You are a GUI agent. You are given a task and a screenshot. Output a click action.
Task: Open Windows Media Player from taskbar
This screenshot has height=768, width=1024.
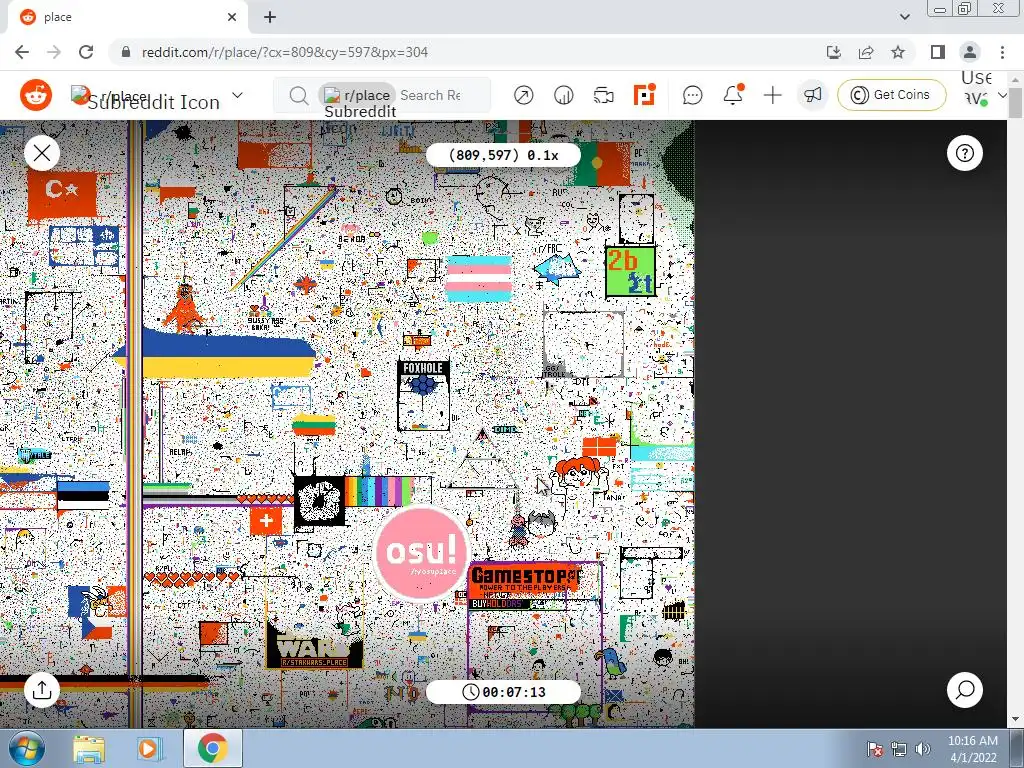pos(149,749)
